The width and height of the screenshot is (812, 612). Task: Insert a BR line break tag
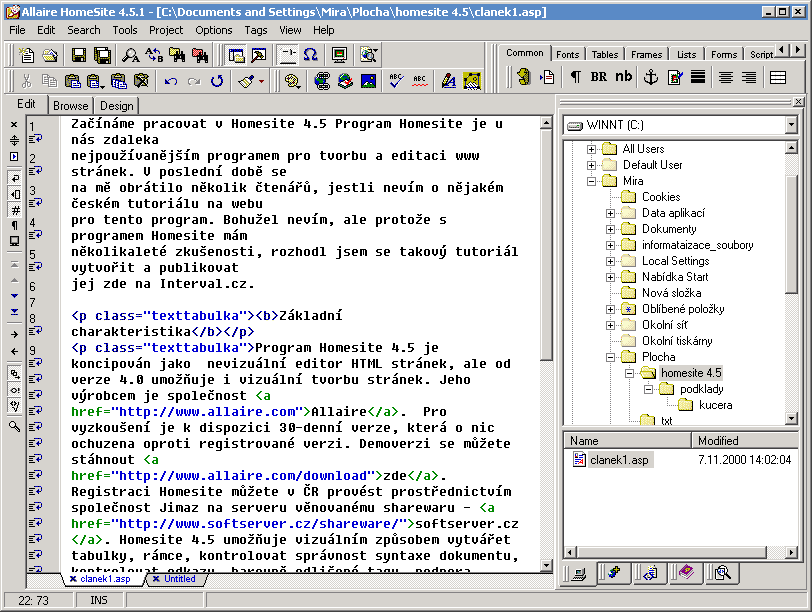(599, 77)
